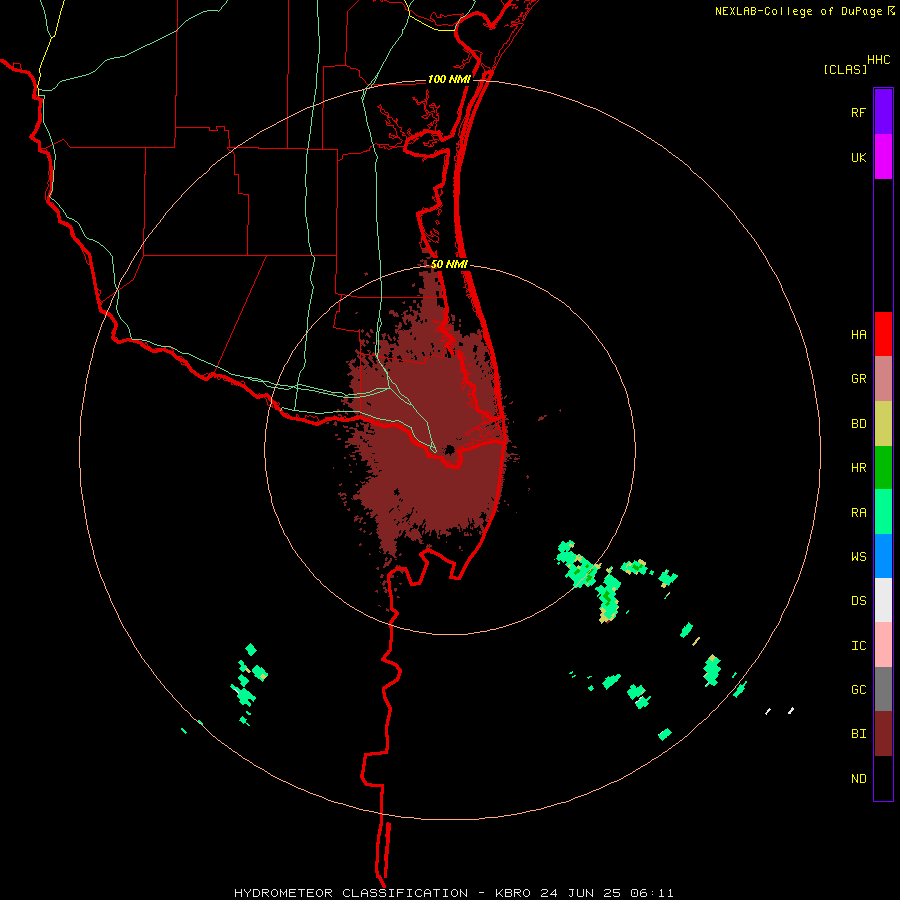Click the RF purple legend swatch
The width and height of the screenshot is (900, 900).
pyautogui.click(x=883, y=112)
